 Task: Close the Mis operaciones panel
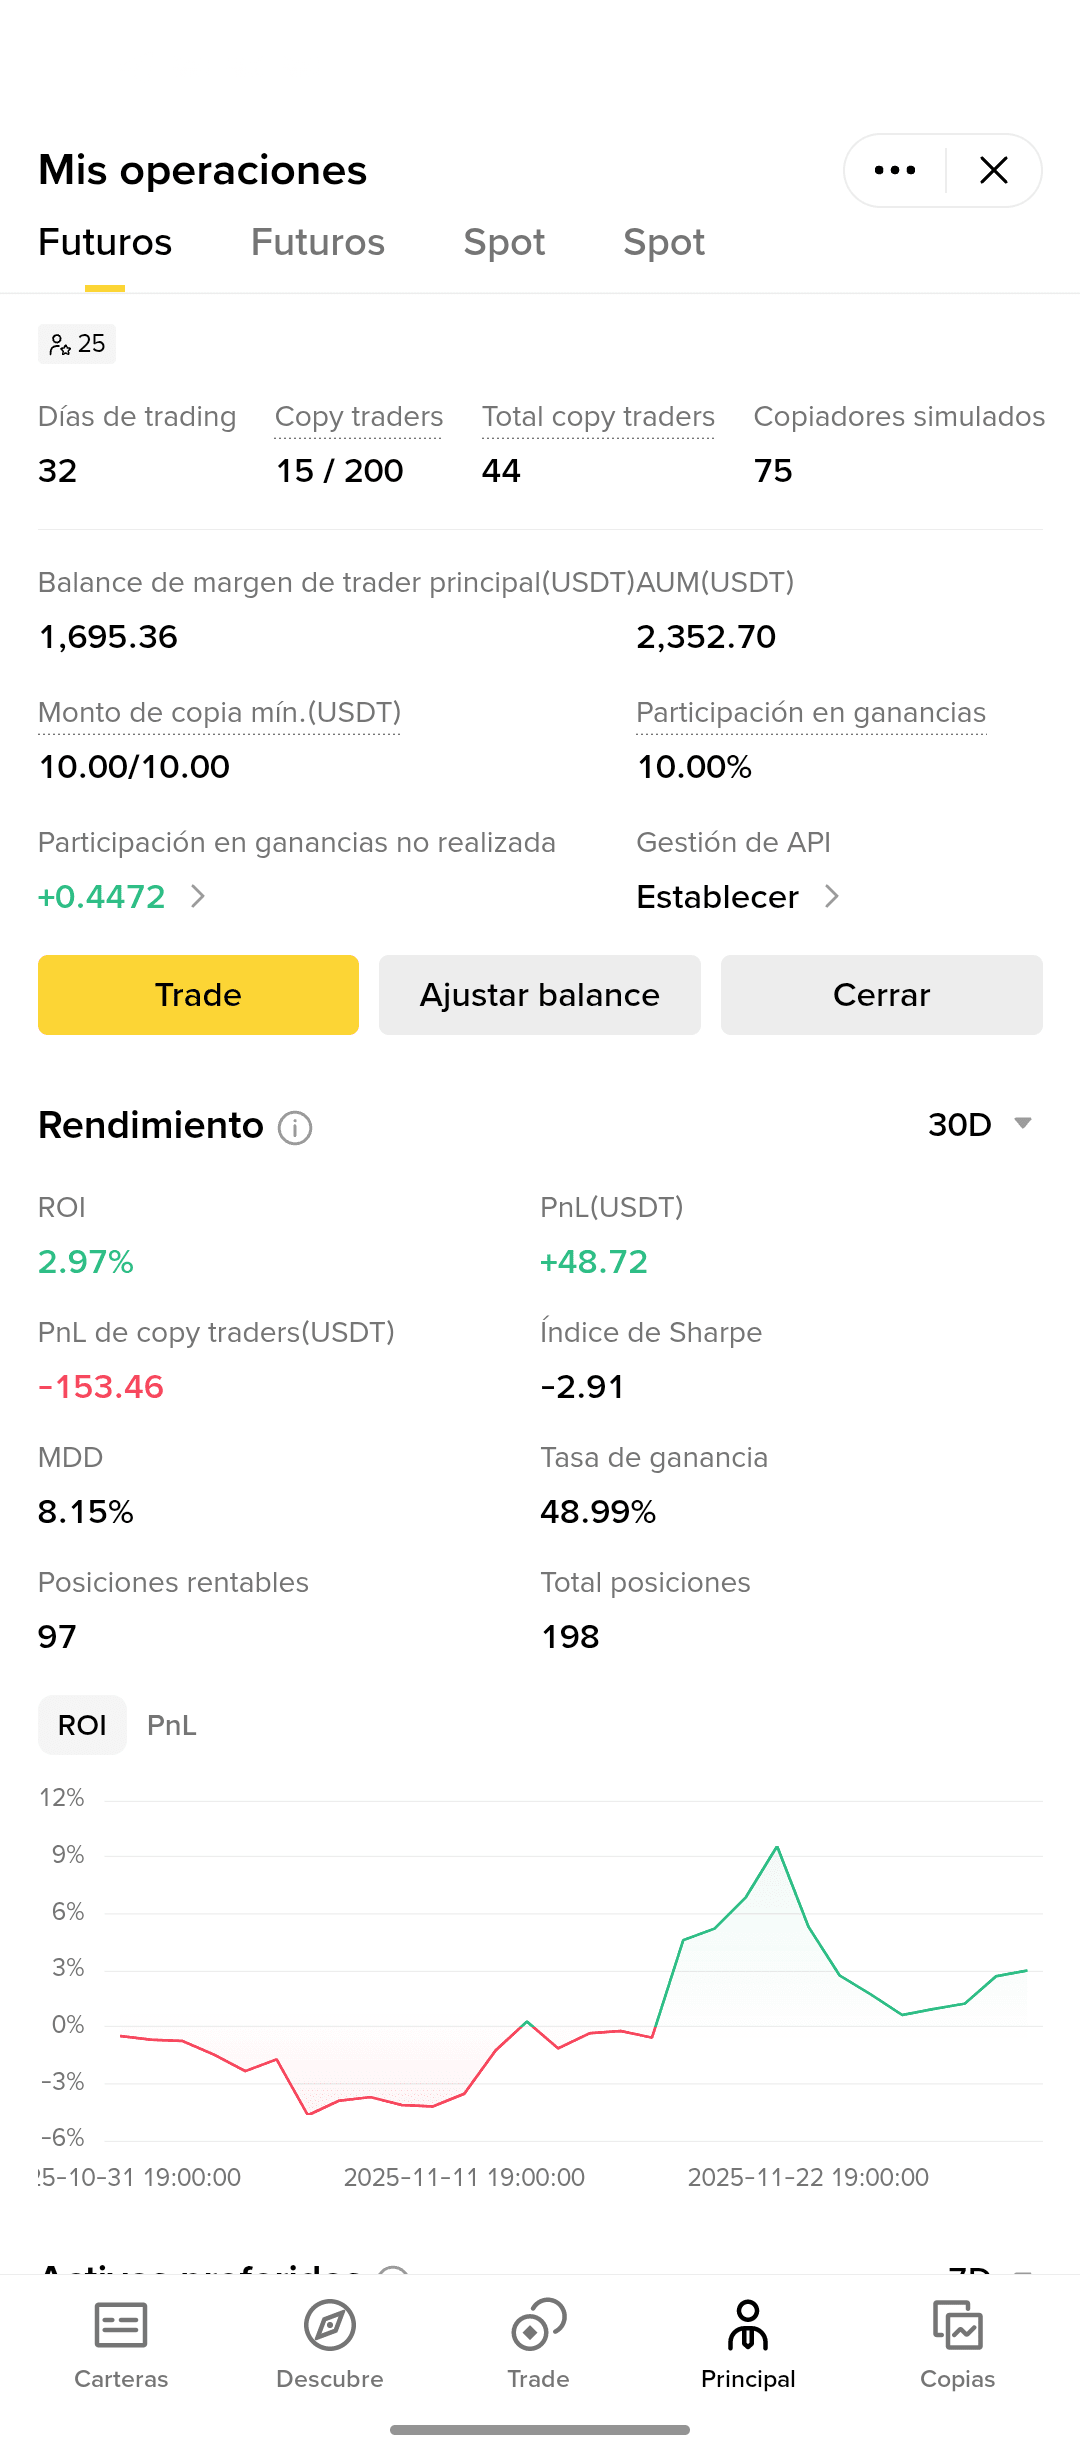(x=994, y=170)
